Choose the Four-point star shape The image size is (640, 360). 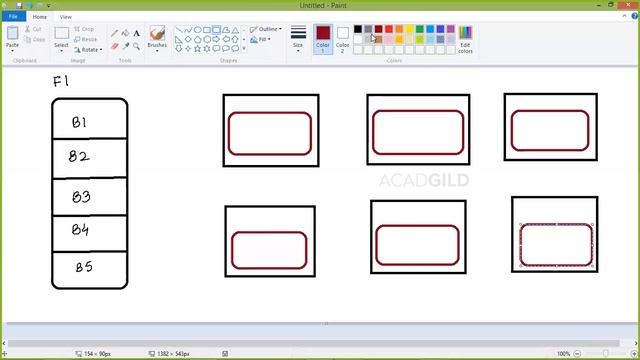[x=188, y=49]
